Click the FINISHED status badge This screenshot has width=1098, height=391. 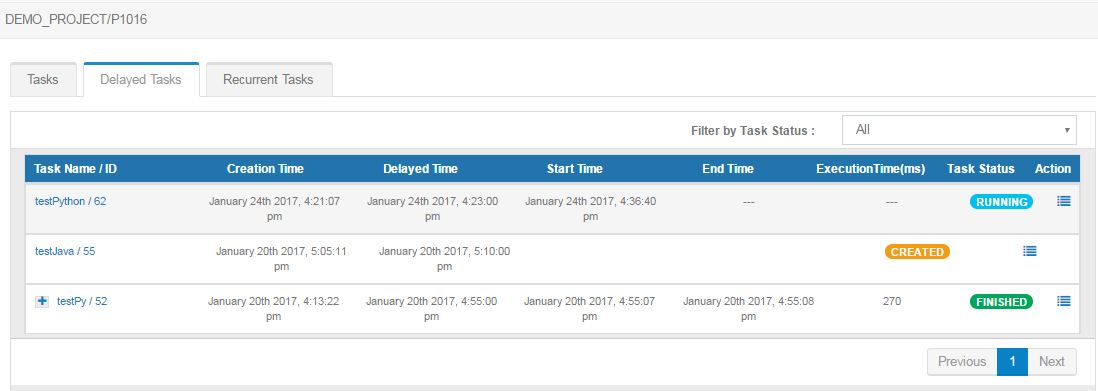click(1001, 302)
